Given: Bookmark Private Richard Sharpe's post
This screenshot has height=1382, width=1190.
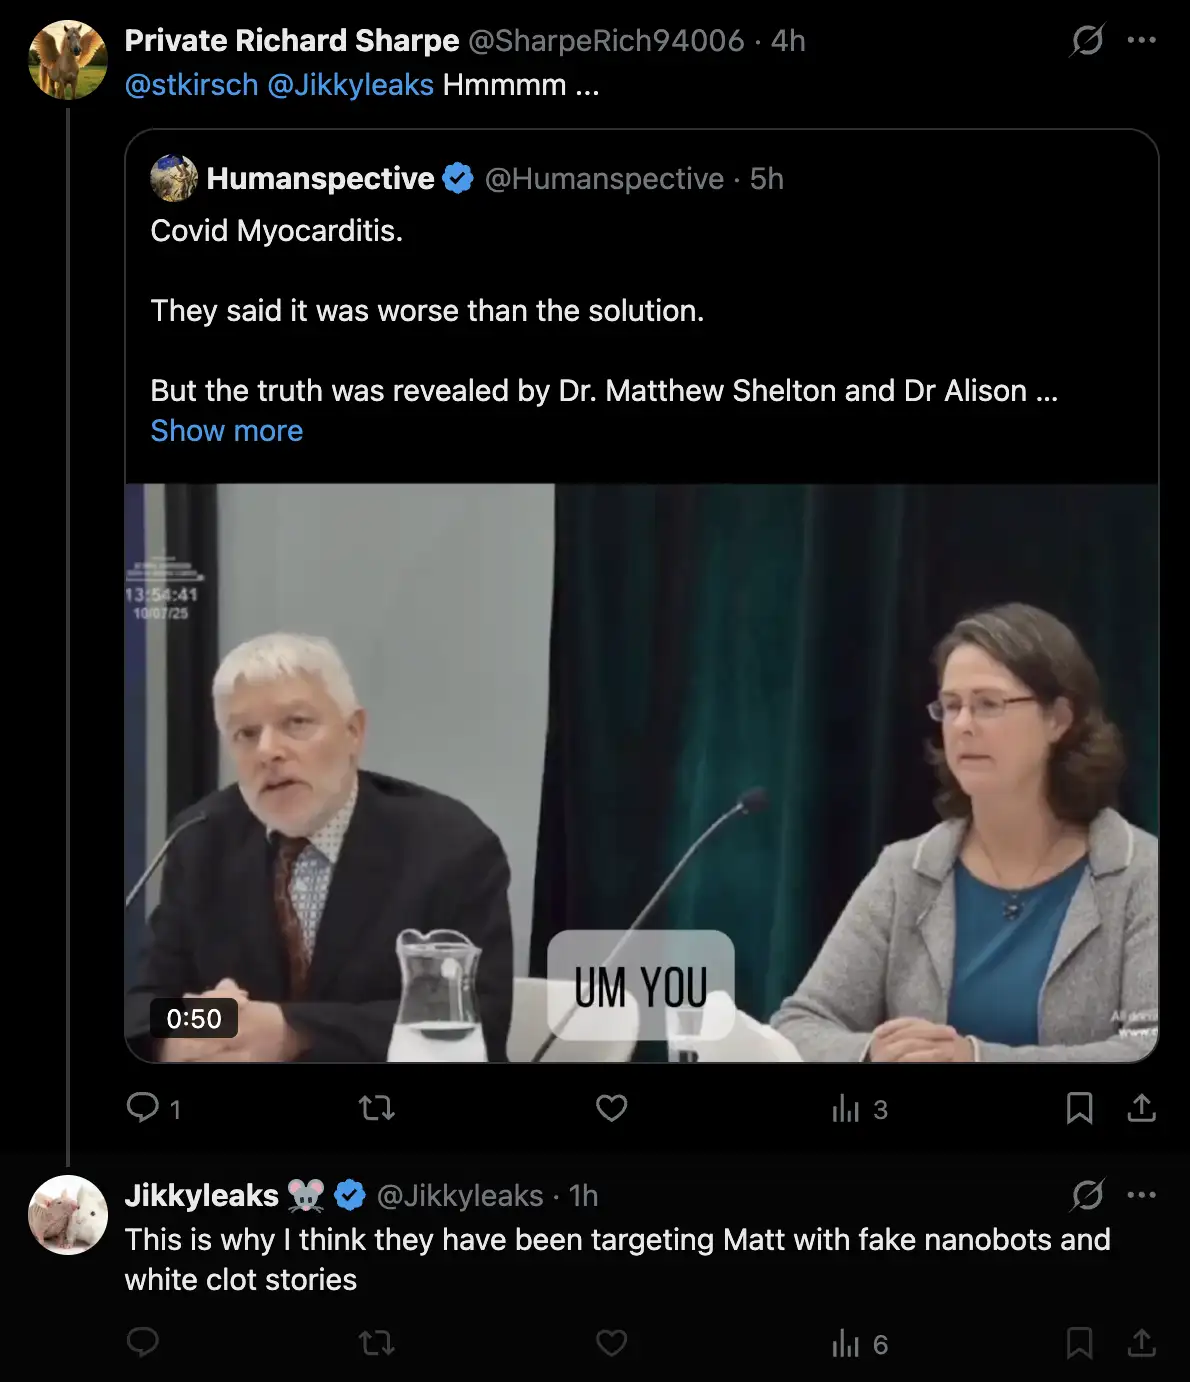Looking at the screenshot, I should click(1079, 1108).
